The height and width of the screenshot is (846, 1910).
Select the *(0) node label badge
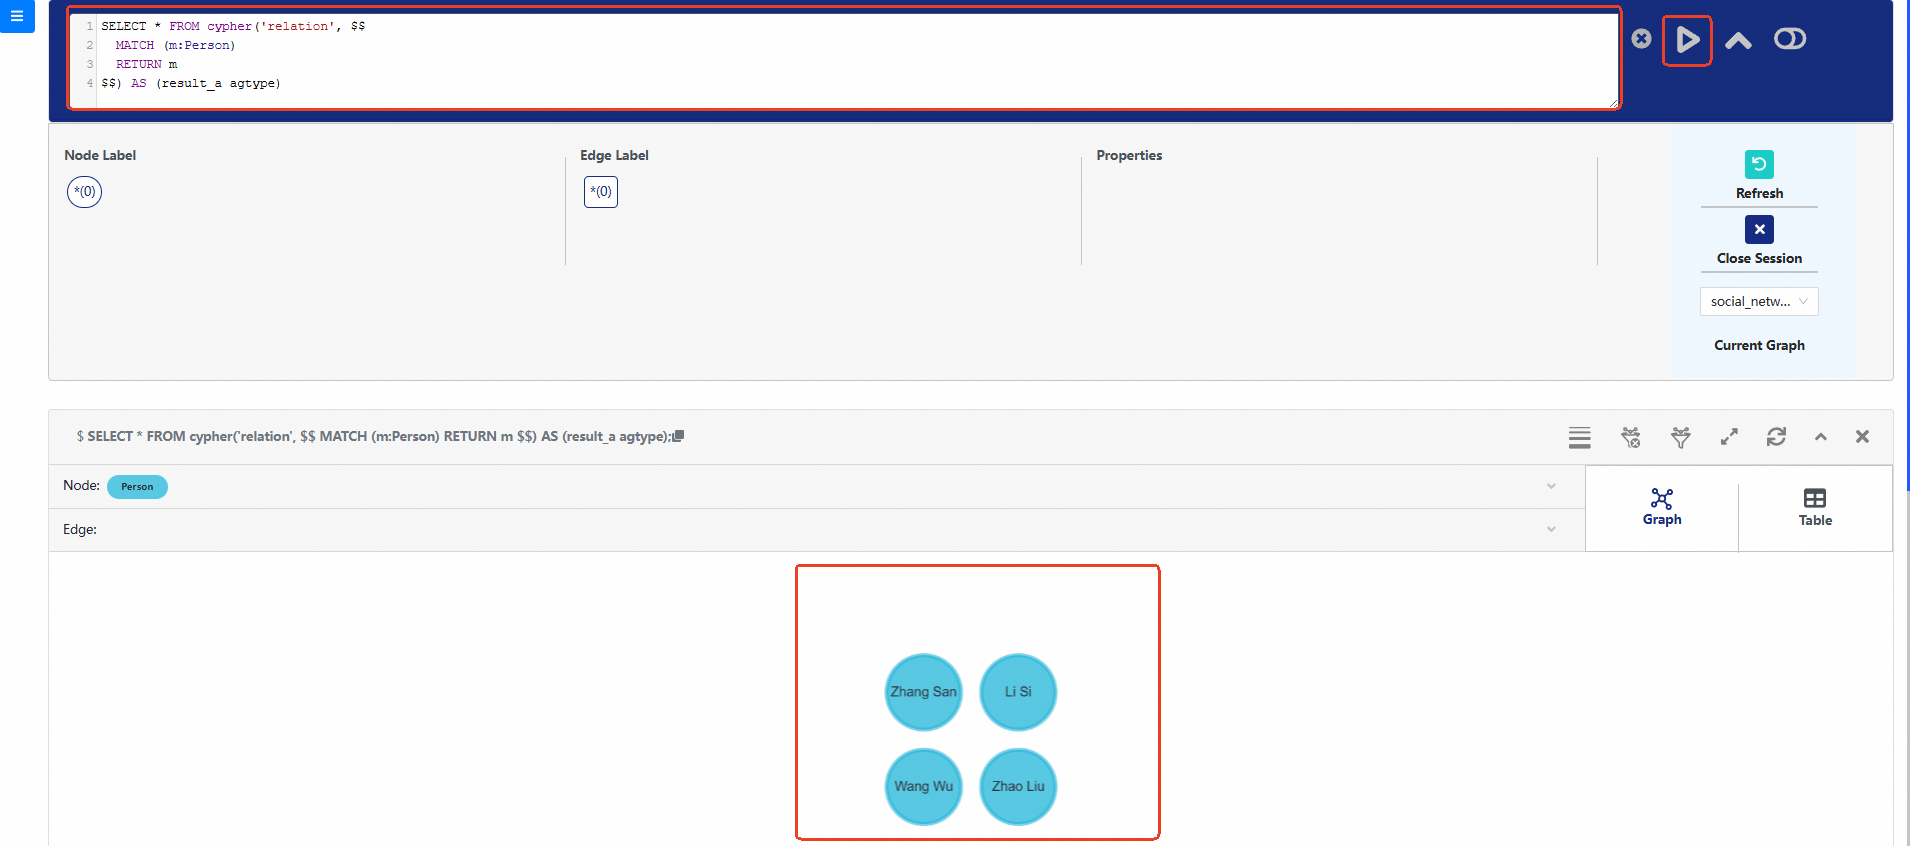(85, 192)
